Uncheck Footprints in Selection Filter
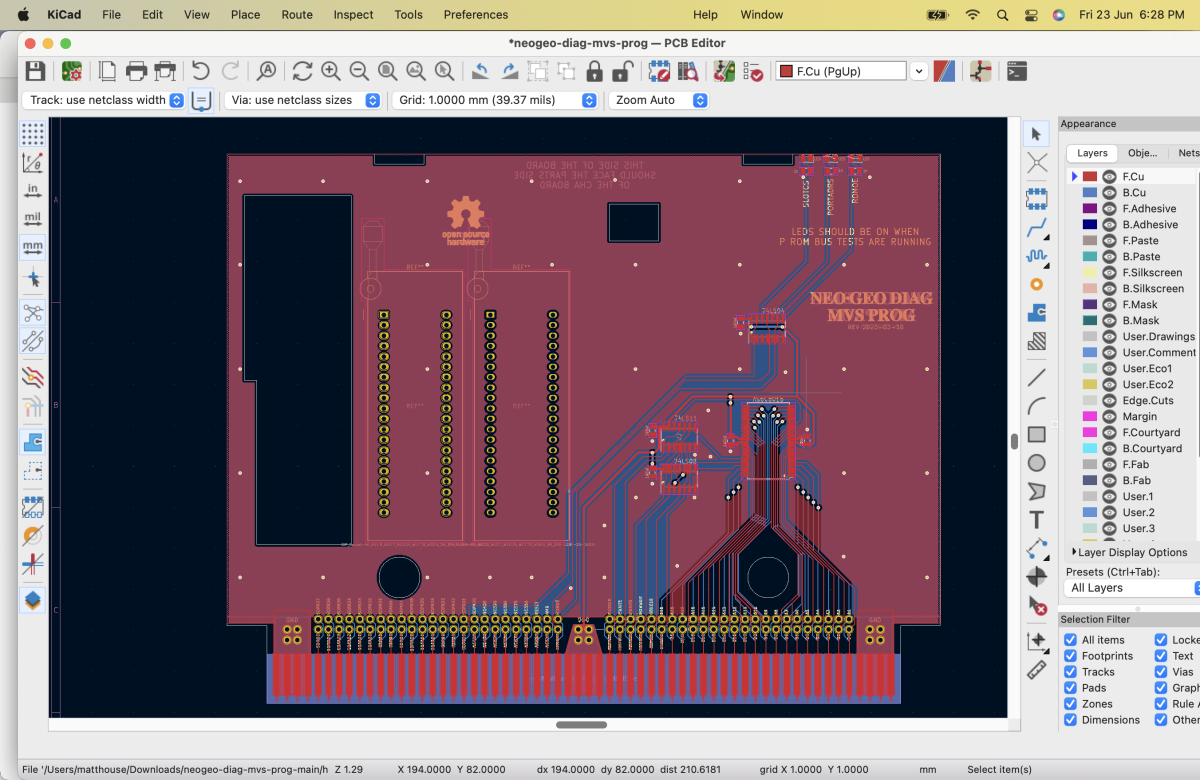Viewport: 1200px width, 780px height. click(1071, 656)
